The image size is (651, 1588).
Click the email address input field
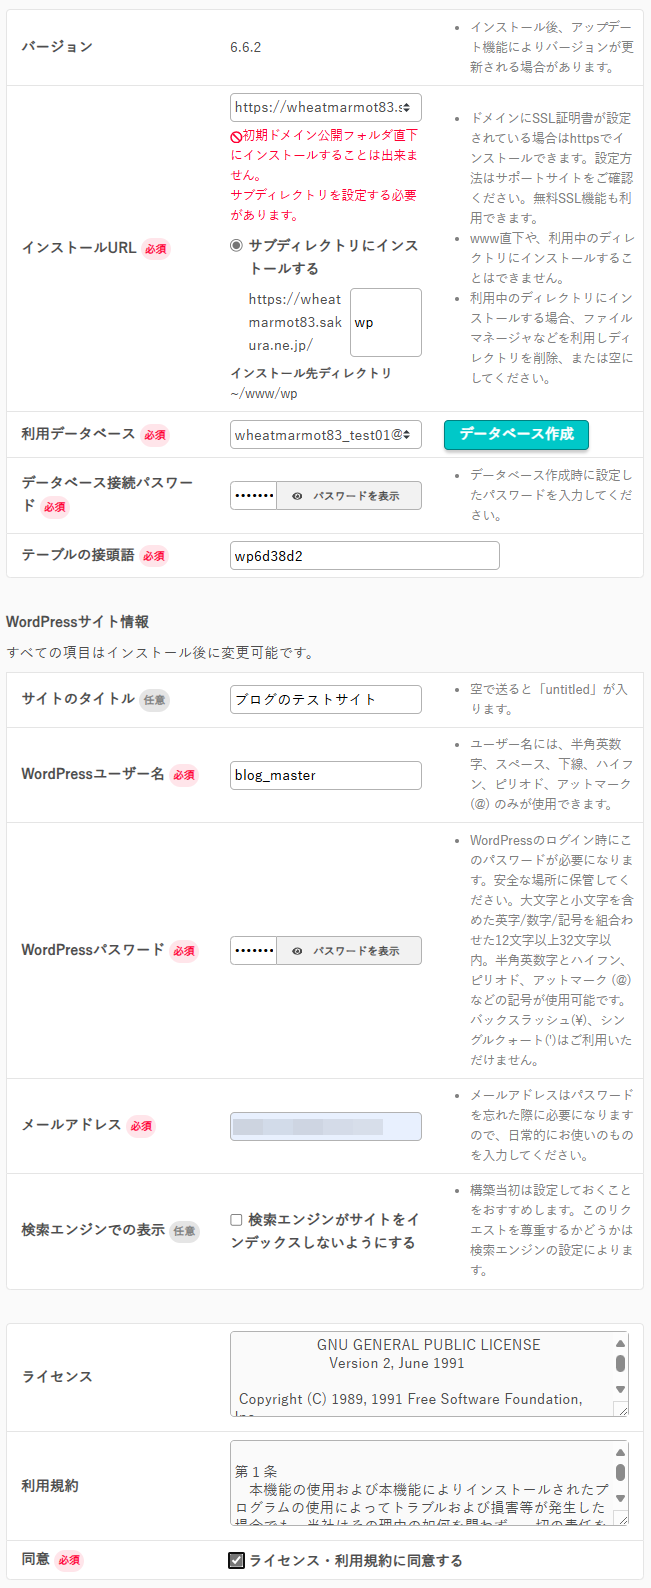point(325,1126)
